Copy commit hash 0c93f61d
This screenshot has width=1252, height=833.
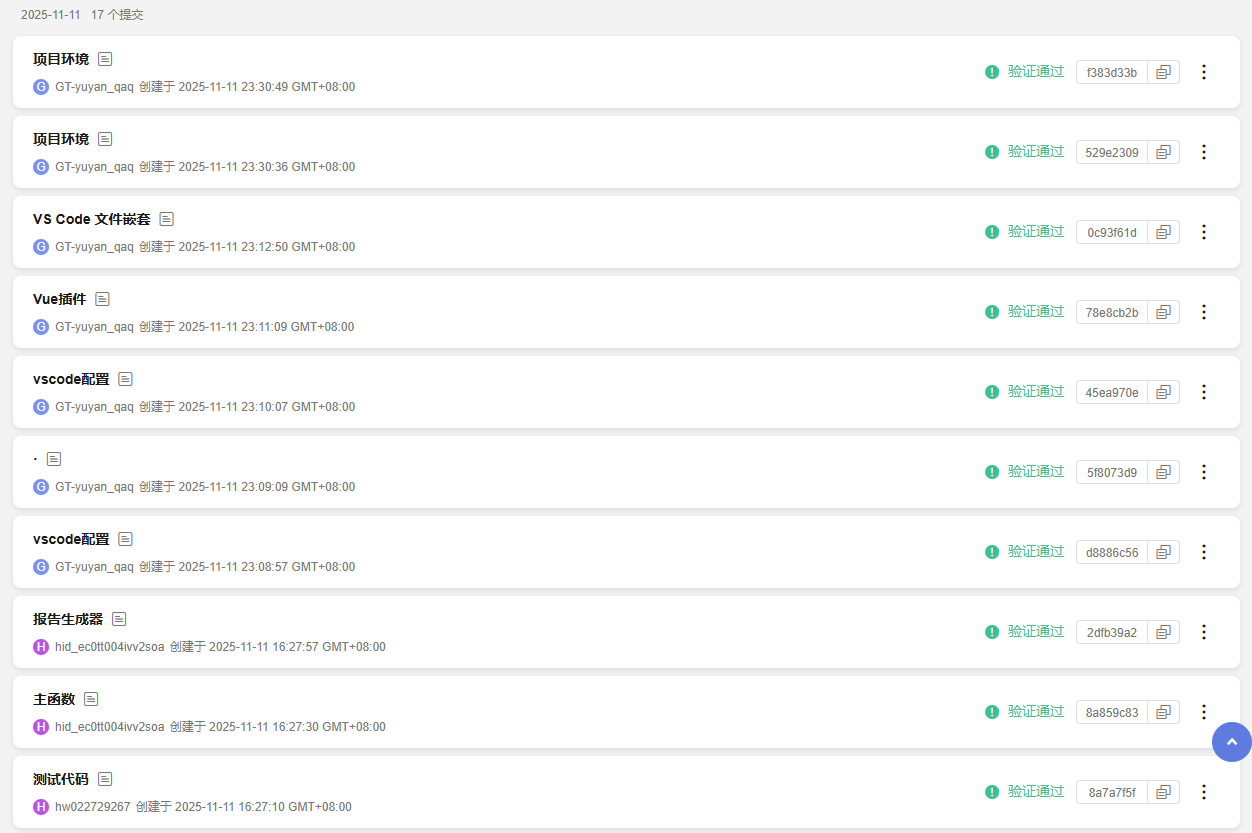coord(1163,232)
